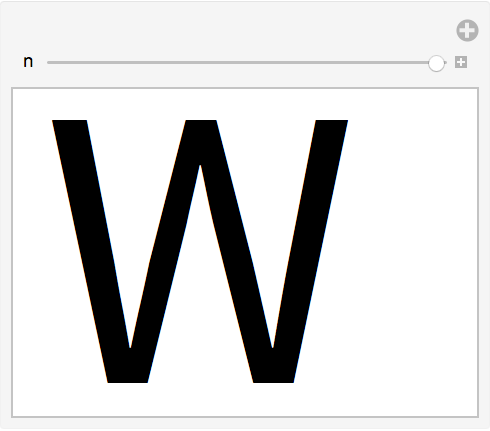Click slider track one quarter from left
Viewport: 490px width, 431px height.
click(147, 62)
